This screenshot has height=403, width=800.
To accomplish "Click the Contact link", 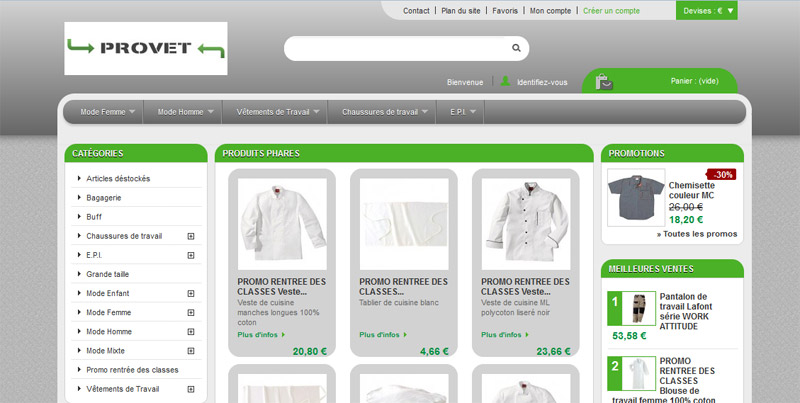I will coord(416,11).
